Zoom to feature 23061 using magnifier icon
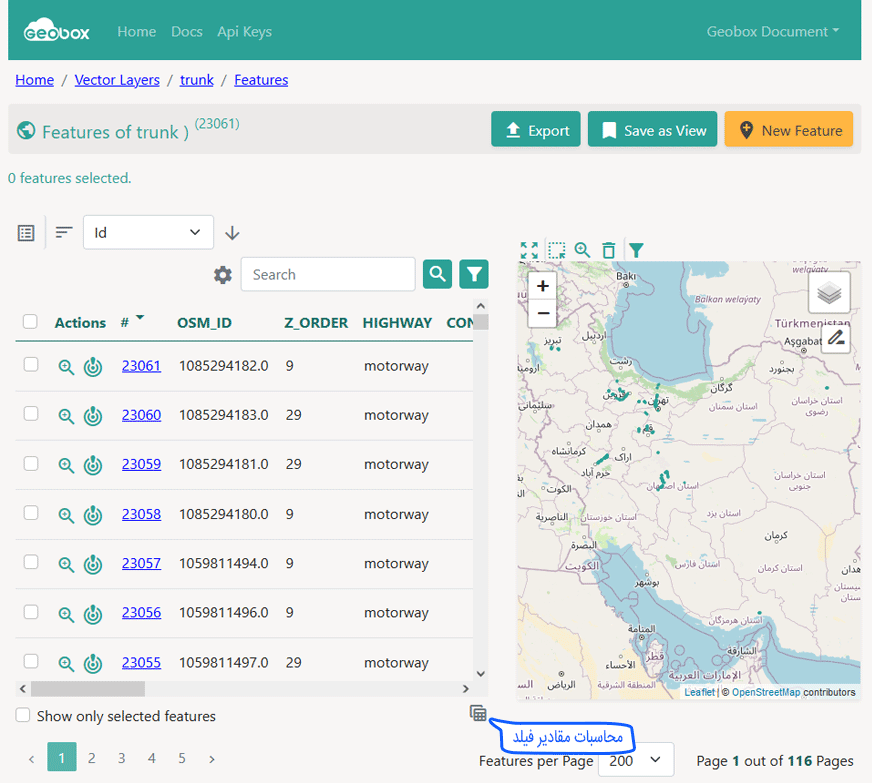 point(66,366)
